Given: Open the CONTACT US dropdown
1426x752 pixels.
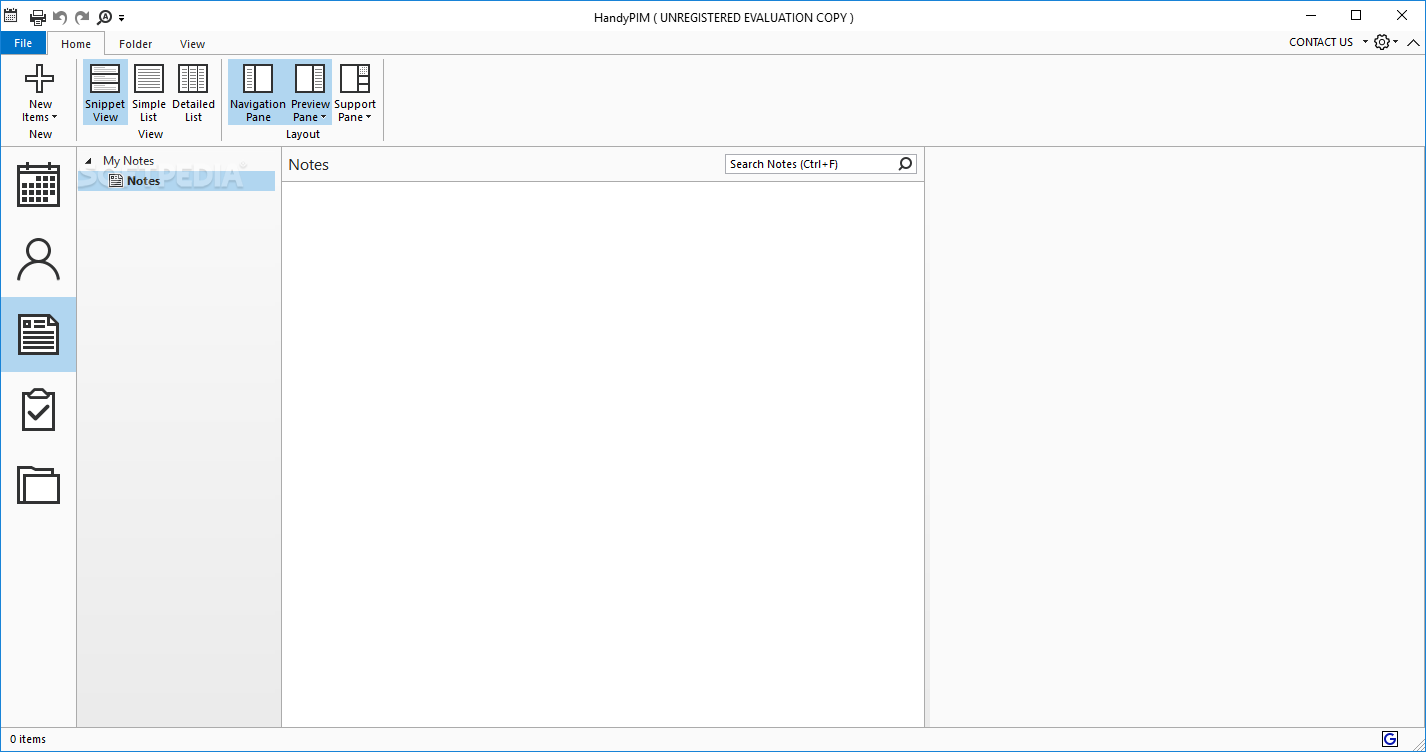Looking at the screenshot, I should point(1326,42).
